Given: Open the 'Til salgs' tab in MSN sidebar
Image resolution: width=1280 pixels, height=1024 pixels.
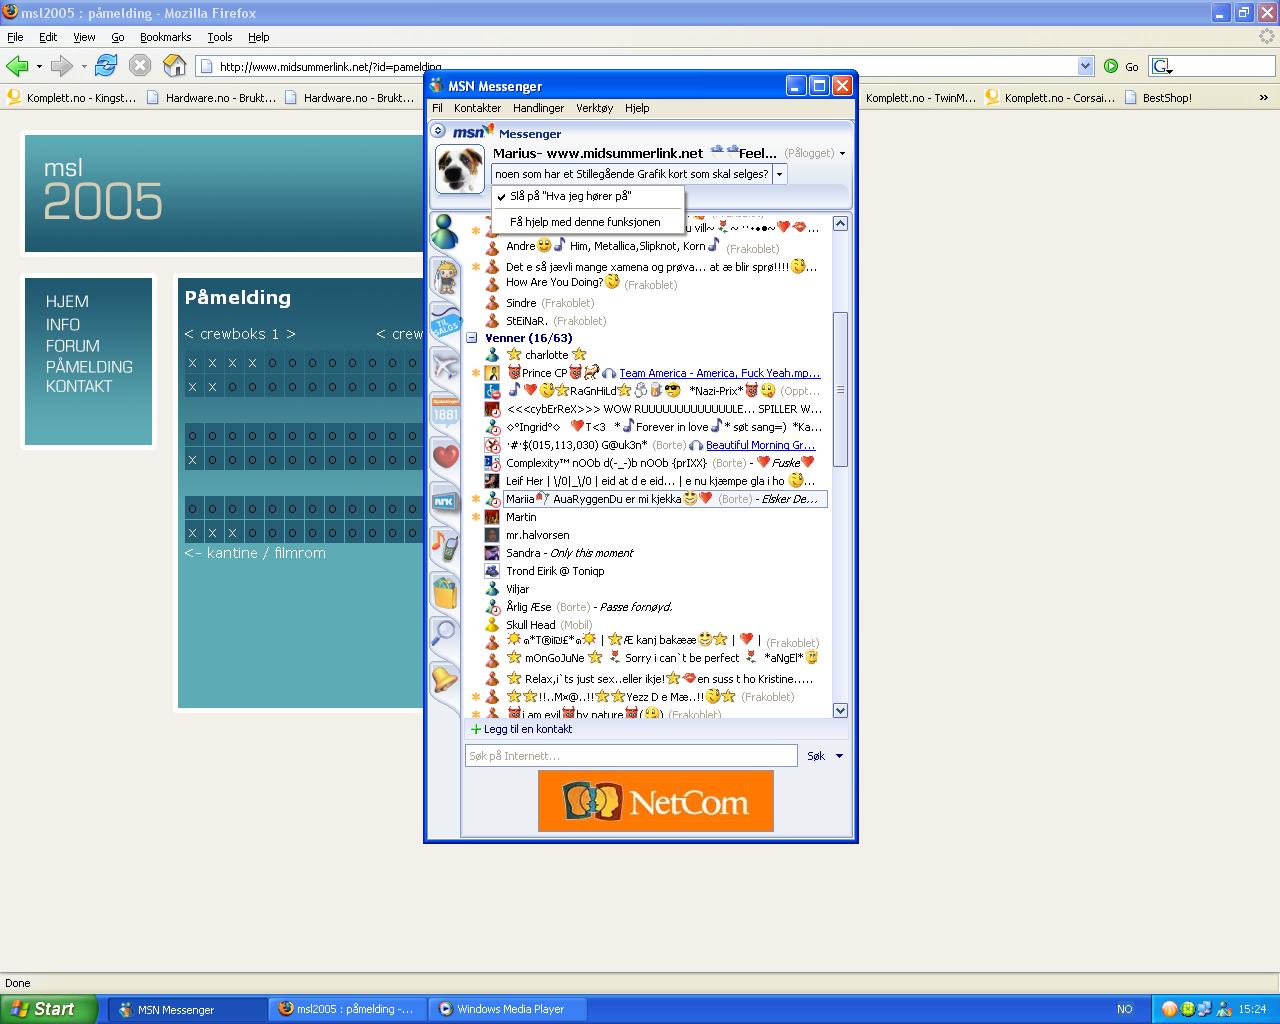Looking at the screenshot, I should [x=444, y=321].
